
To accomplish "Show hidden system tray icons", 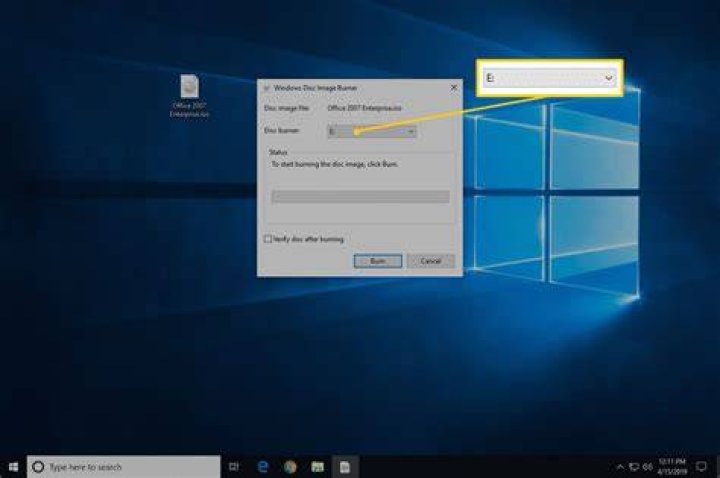I will pos(620,467).
